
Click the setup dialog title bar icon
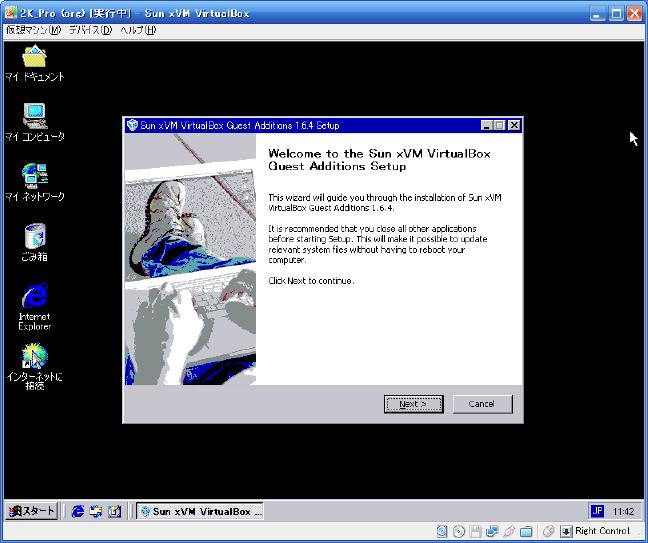click(x=132, y=125)
